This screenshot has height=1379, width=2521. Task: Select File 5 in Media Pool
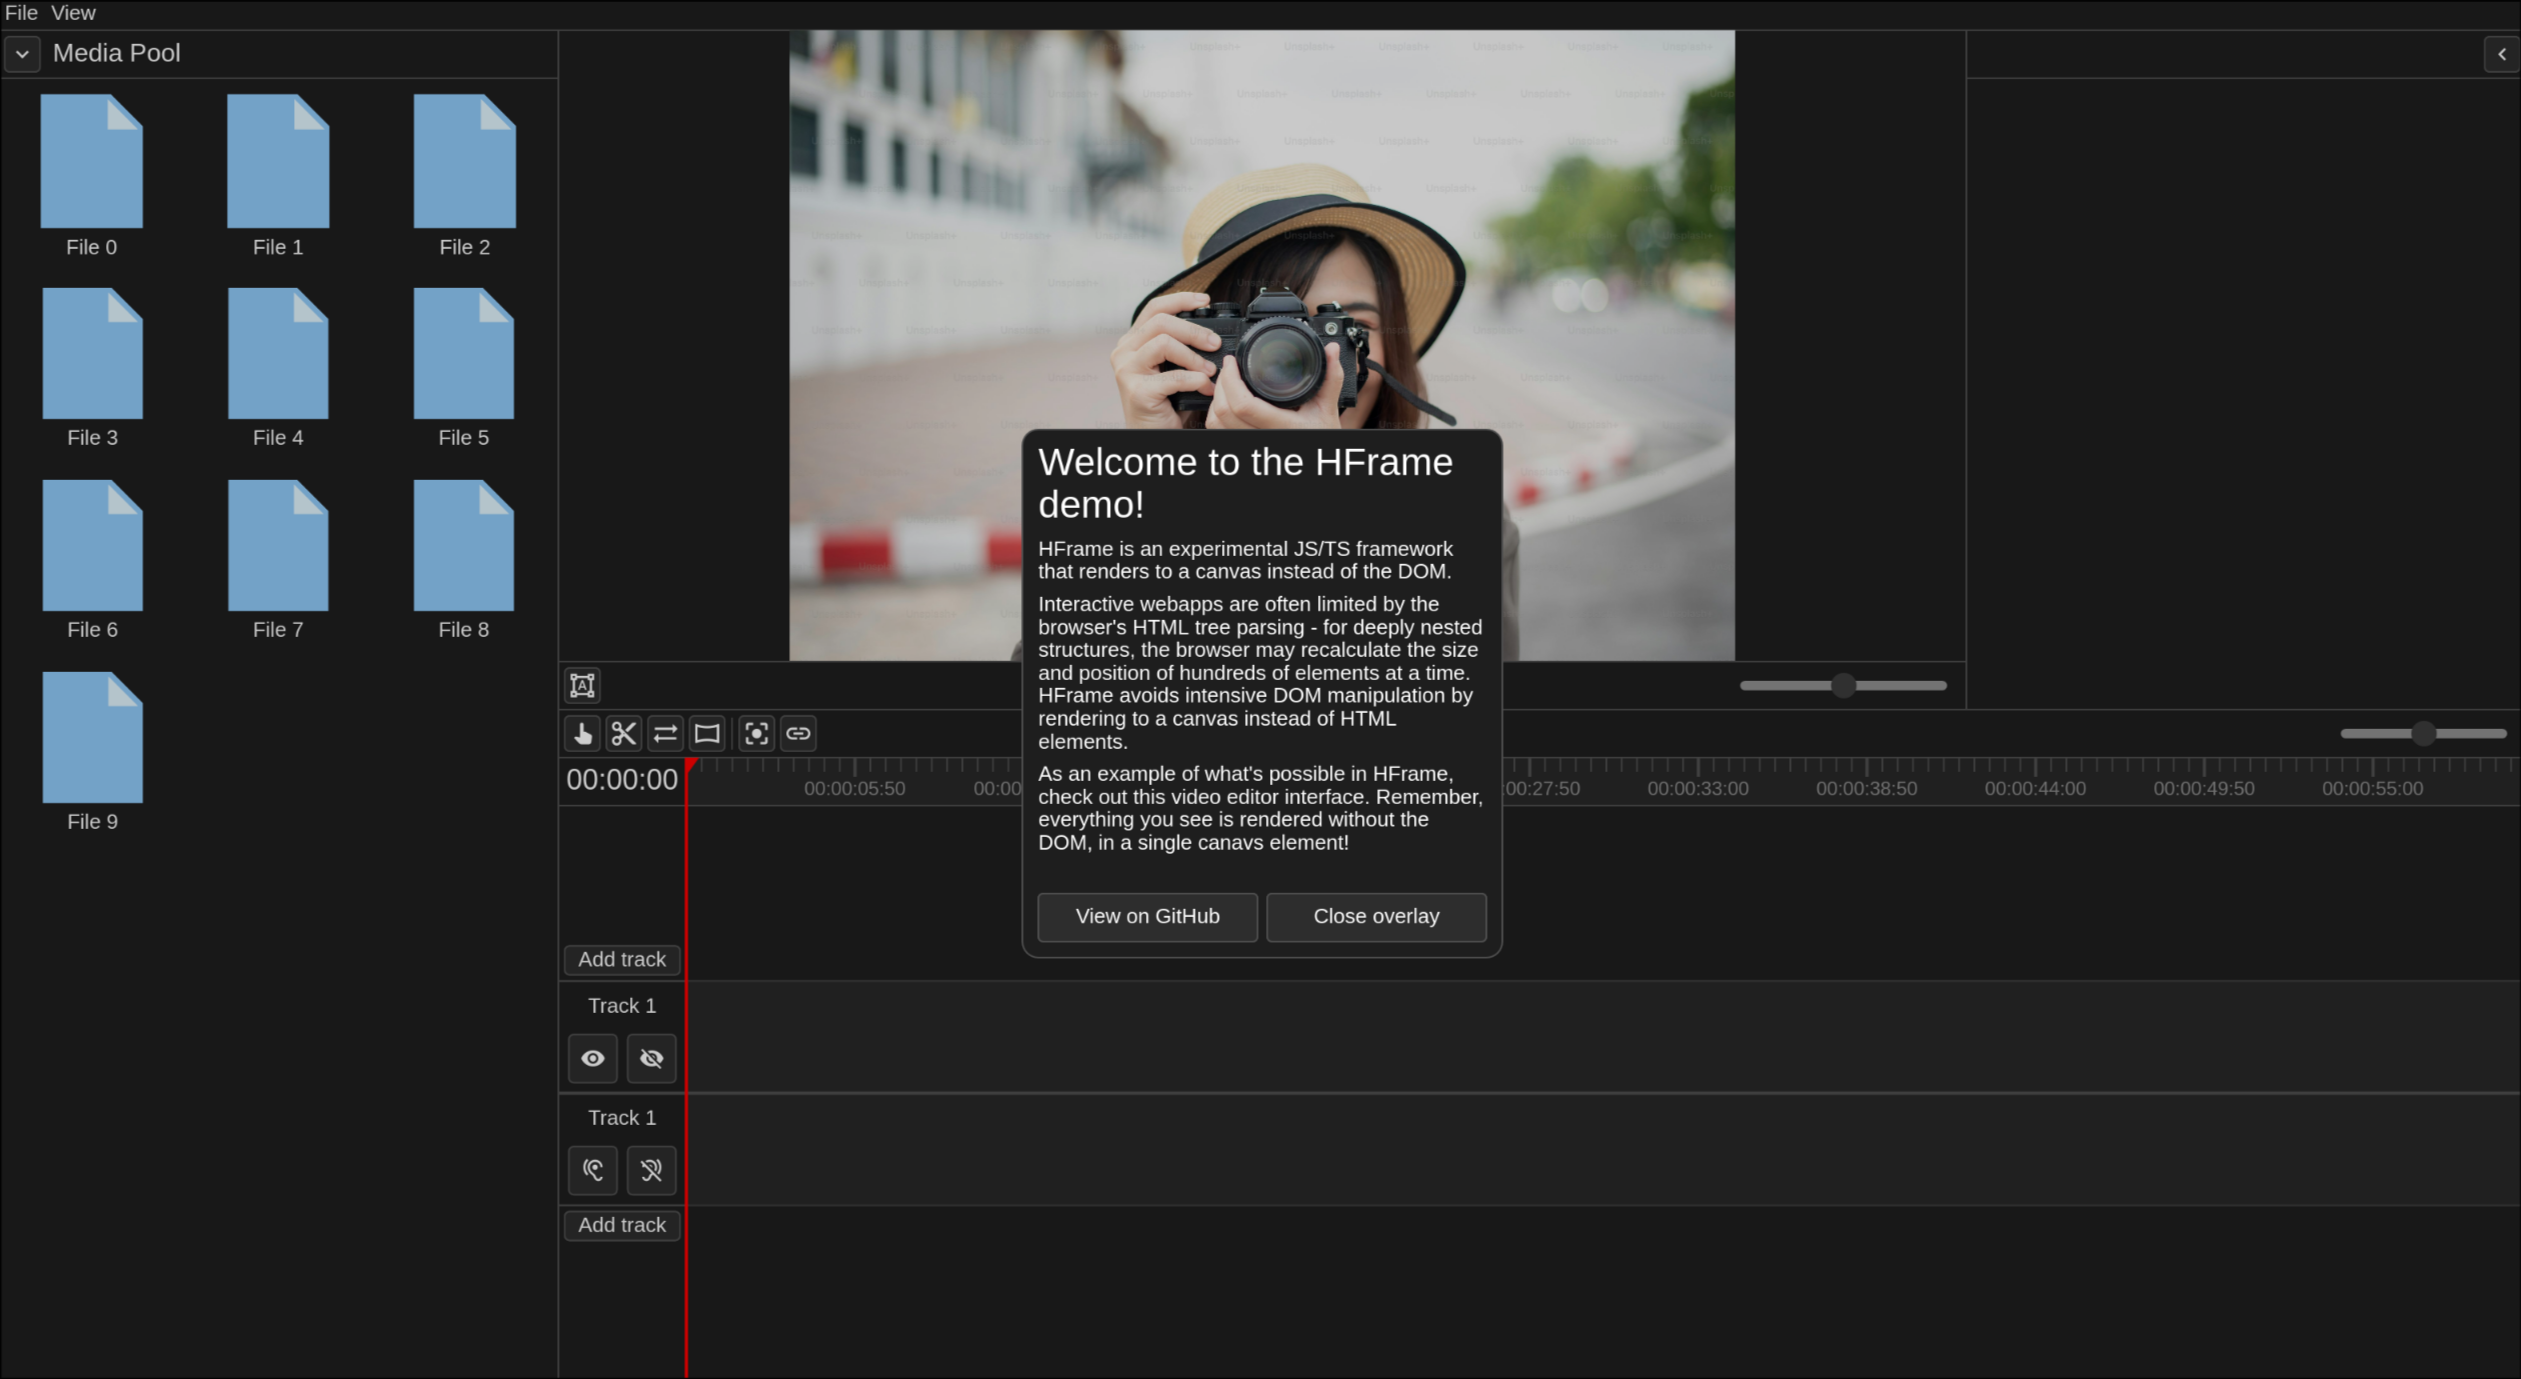coord(464,353)
